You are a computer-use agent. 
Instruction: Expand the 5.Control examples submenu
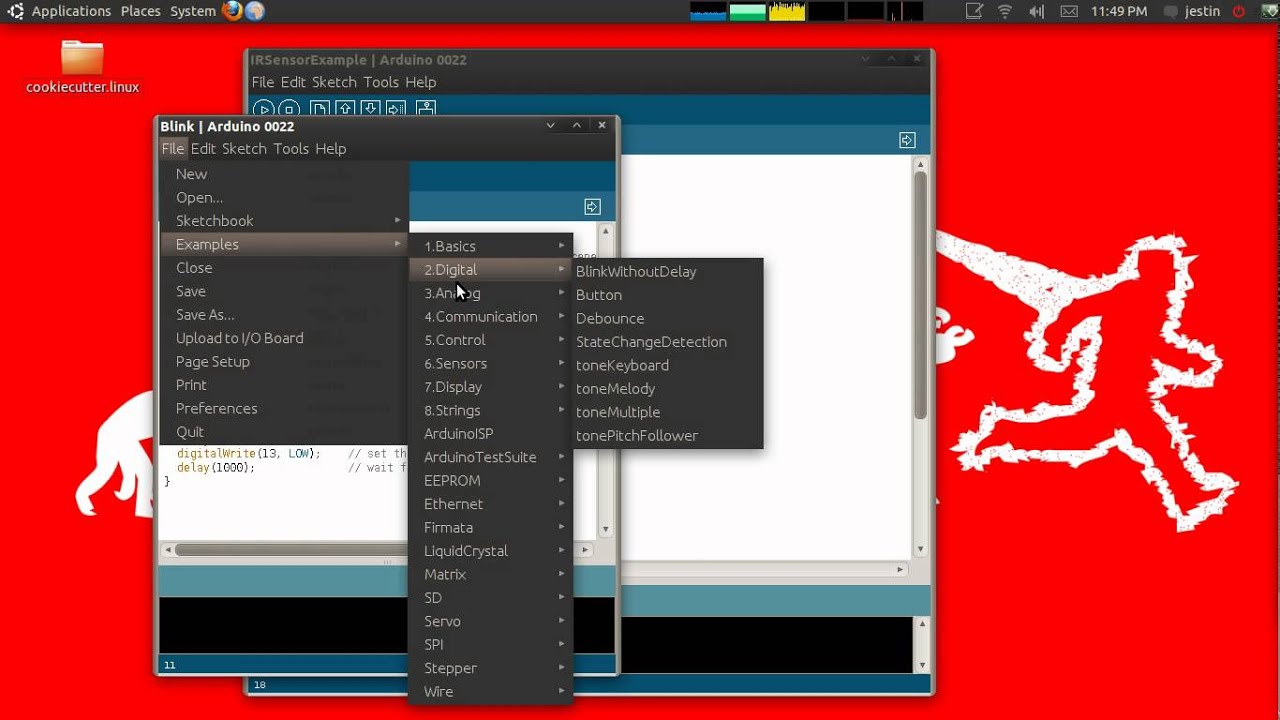(491, 340)
